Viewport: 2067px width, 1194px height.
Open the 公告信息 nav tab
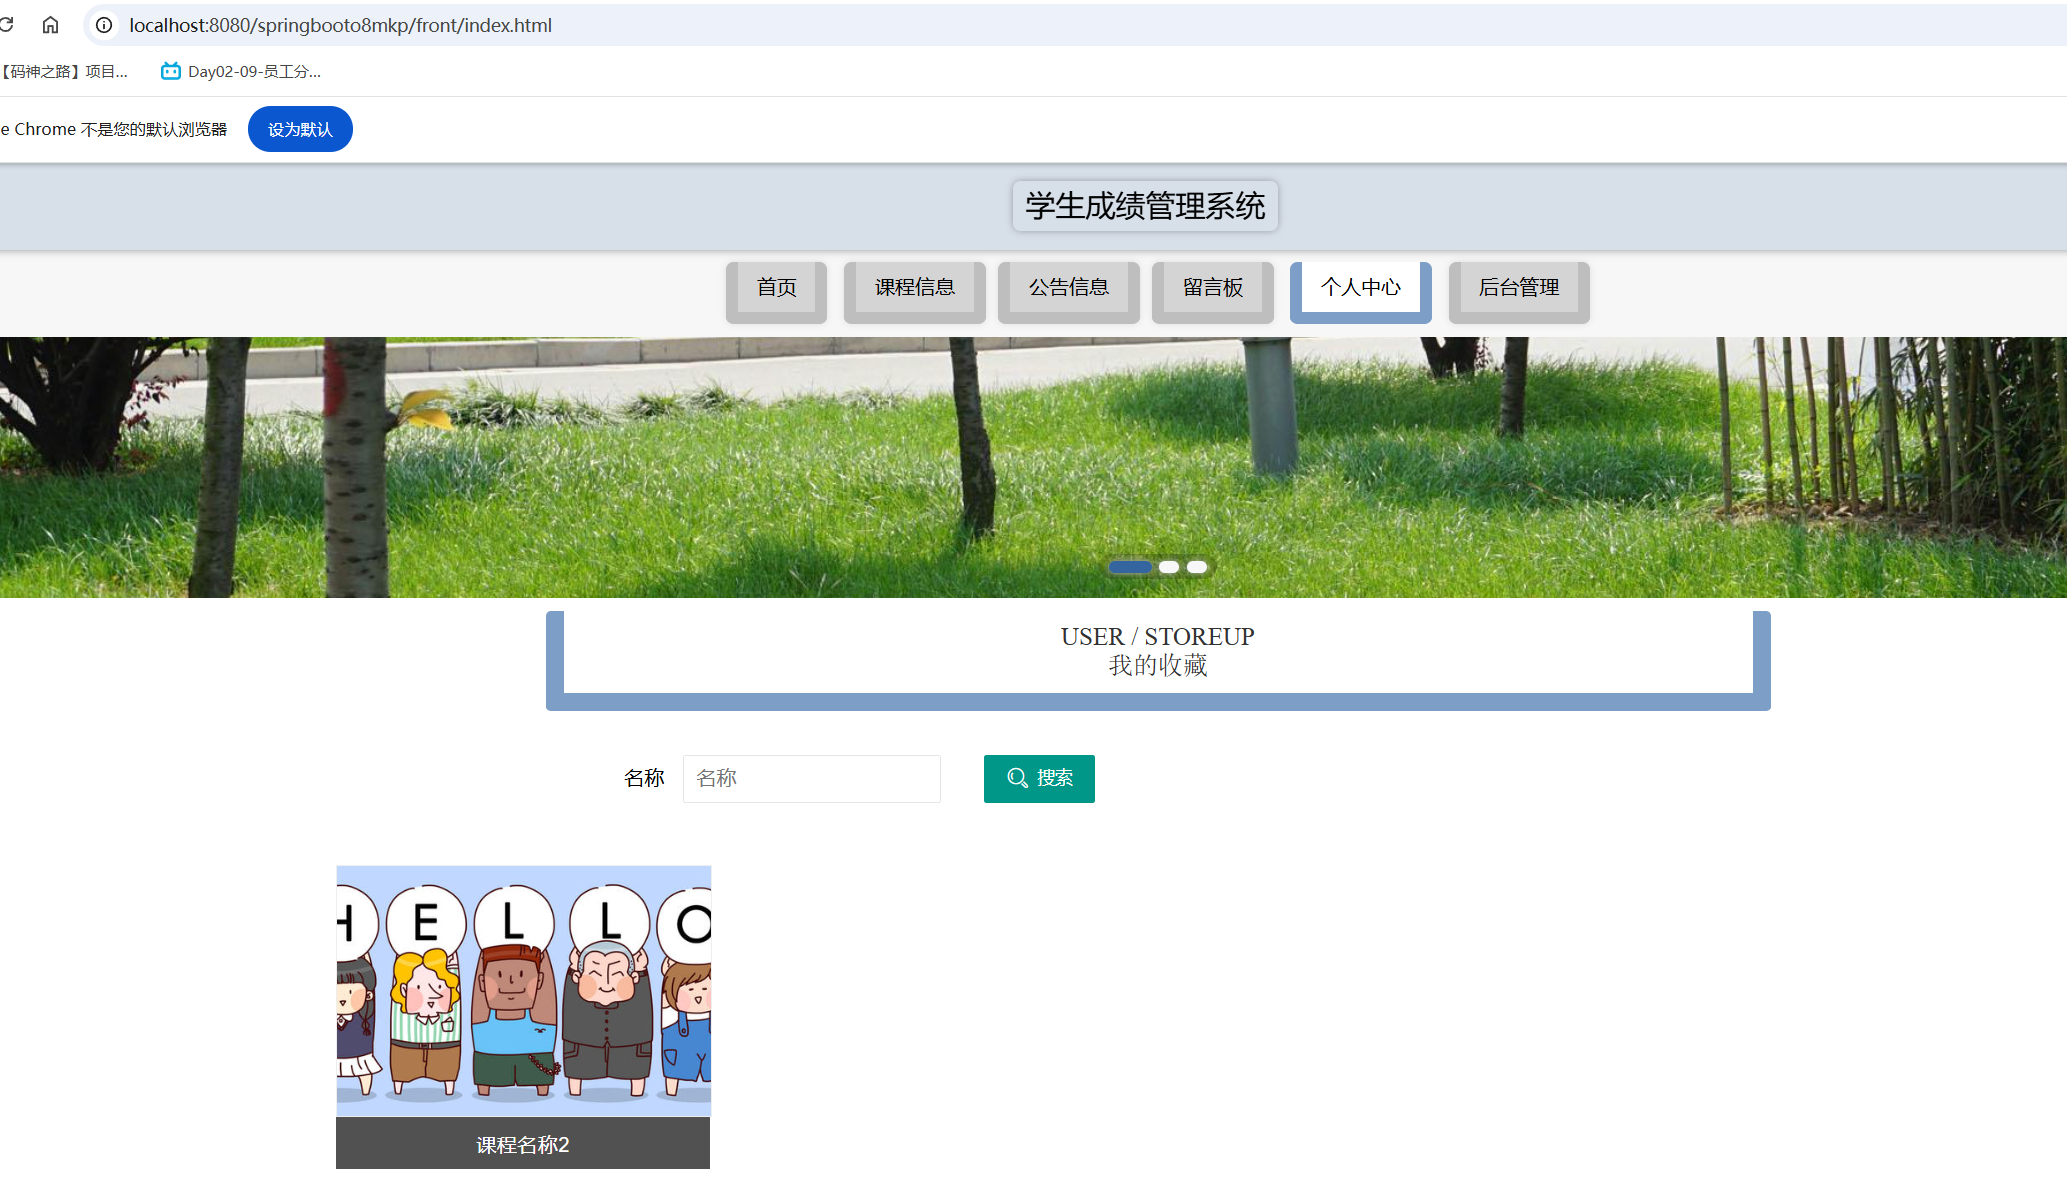point(1068,288)
